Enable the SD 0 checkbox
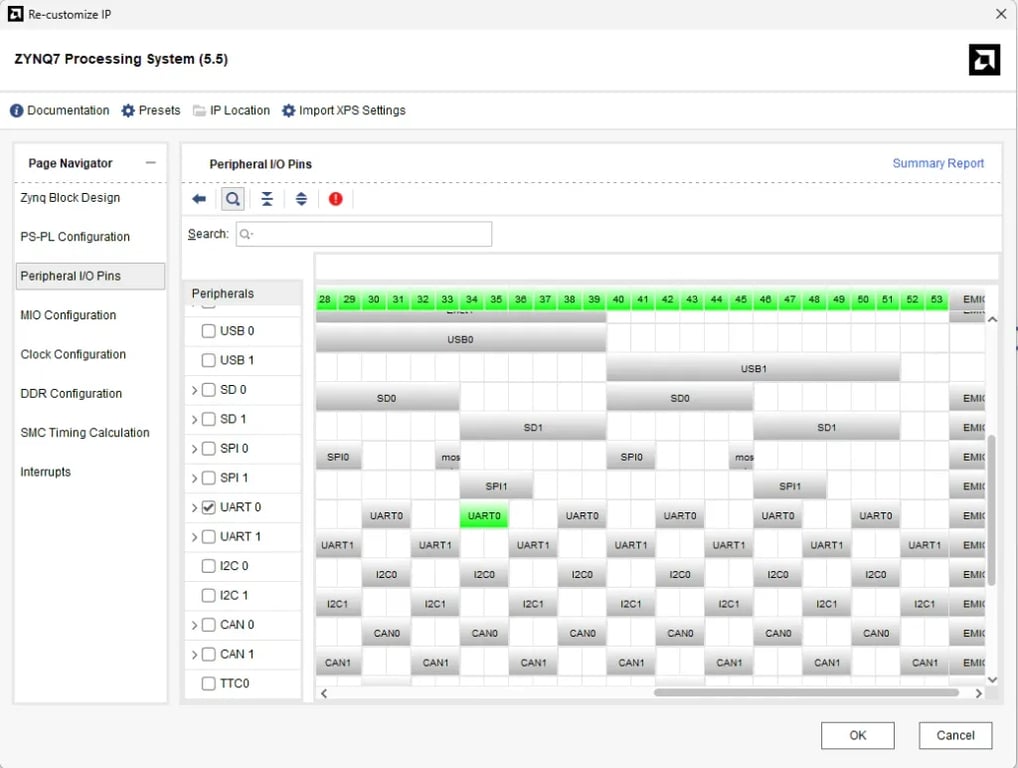This screenshot has height=768, width=1018. tap(208, 390)
